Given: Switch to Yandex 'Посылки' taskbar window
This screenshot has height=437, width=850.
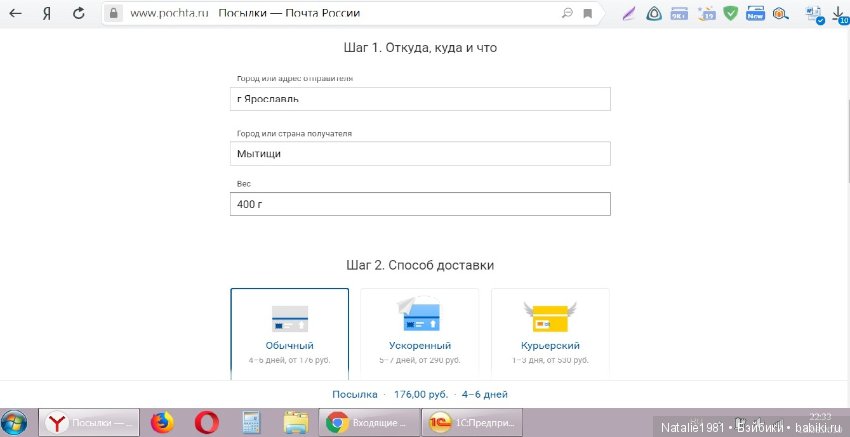Looking at the screenshot, I should pos(89,423).
